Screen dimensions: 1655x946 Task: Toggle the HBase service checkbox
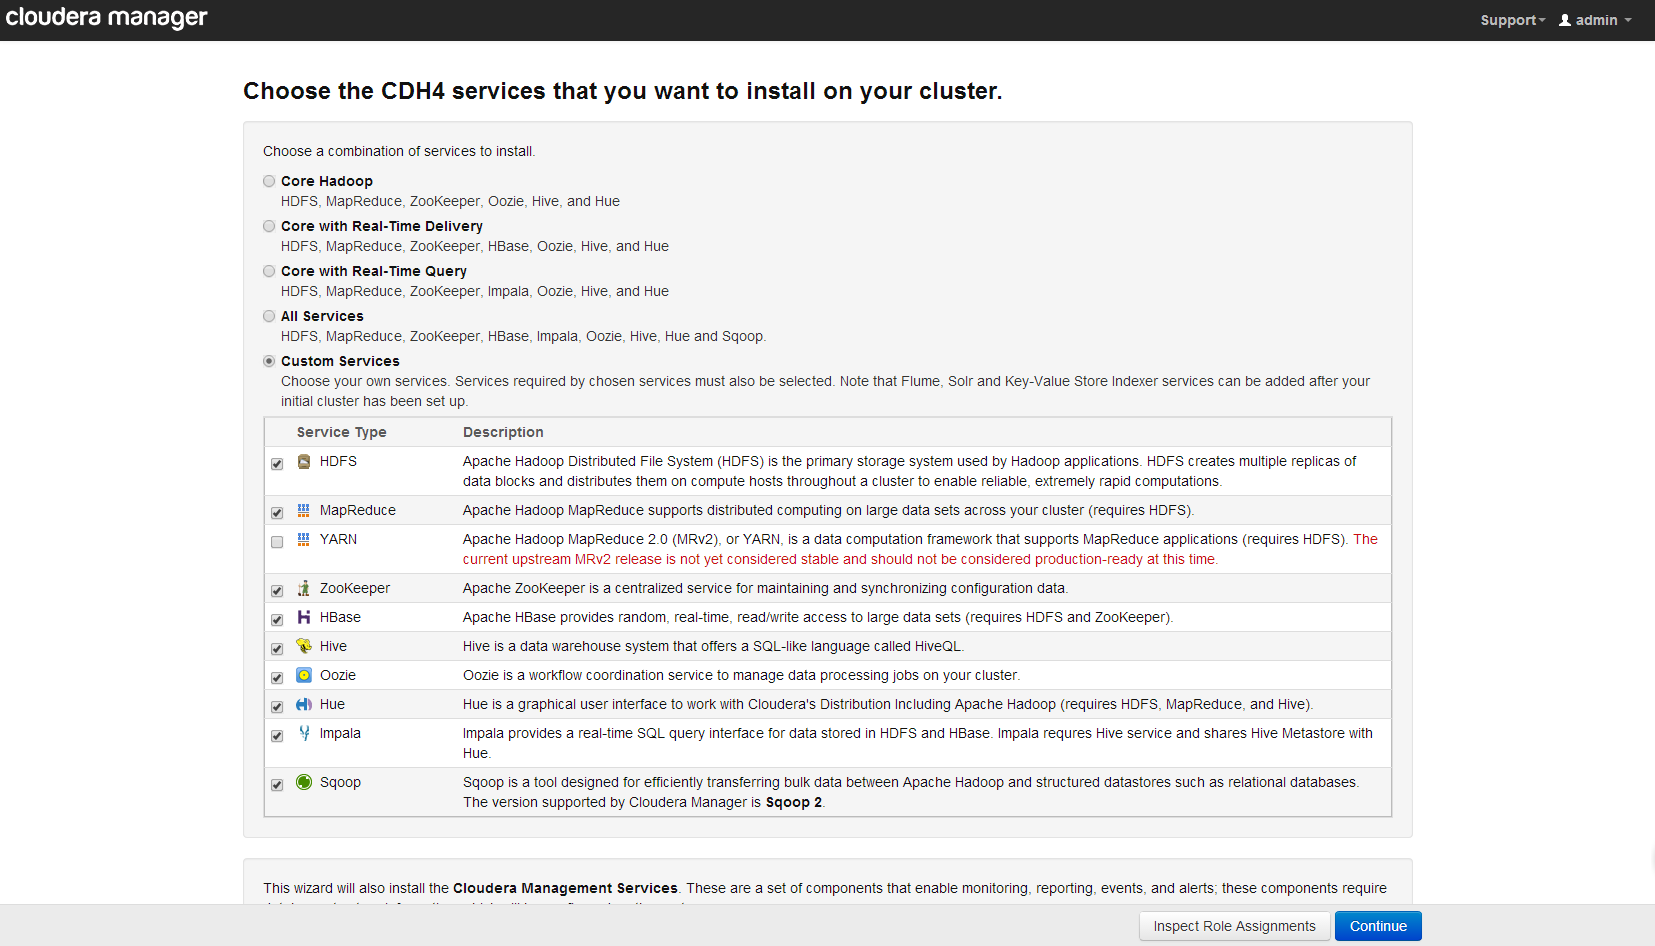277,620
